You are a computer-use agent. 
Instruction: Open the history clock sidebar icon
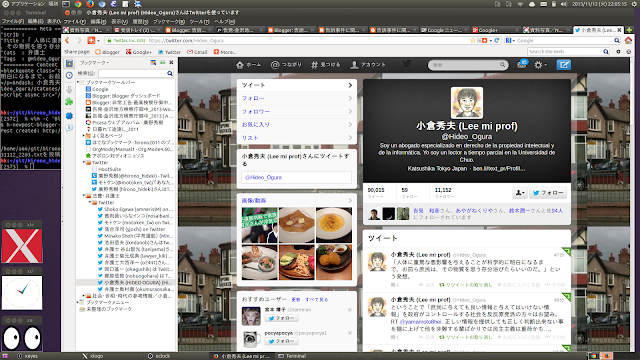(x=69, y=75)
